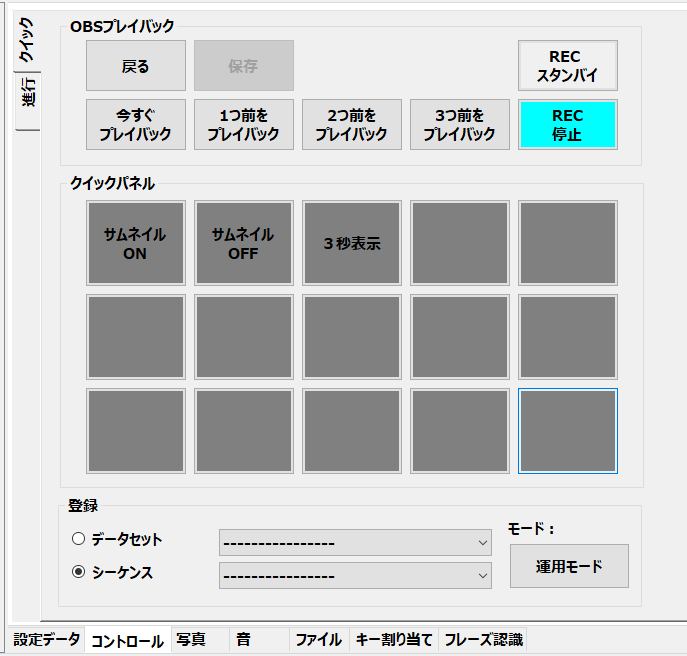The width and height of the screenshot is (687, 656).
Task: Toggle the 運用モード button
Action: 569,566
